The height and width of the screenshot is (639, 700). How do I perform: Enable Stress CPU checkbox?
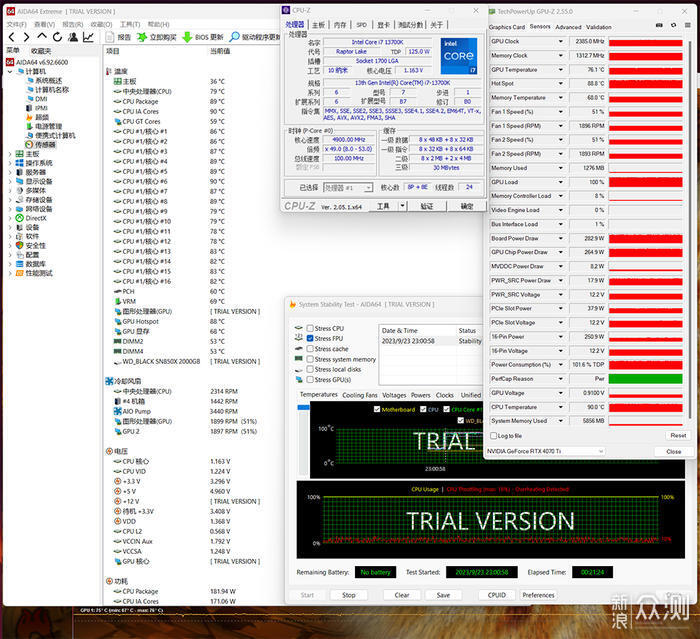coord(310,328)
